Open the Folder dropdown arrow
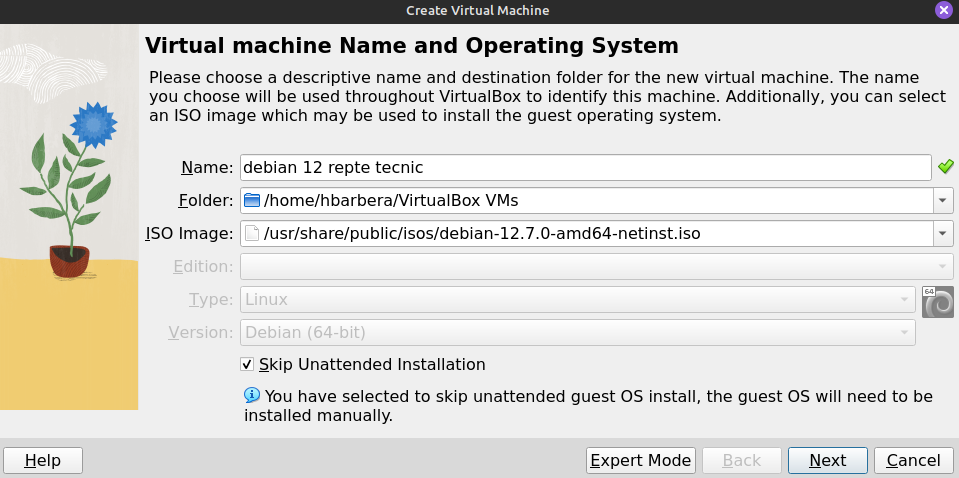 (942, 200)
